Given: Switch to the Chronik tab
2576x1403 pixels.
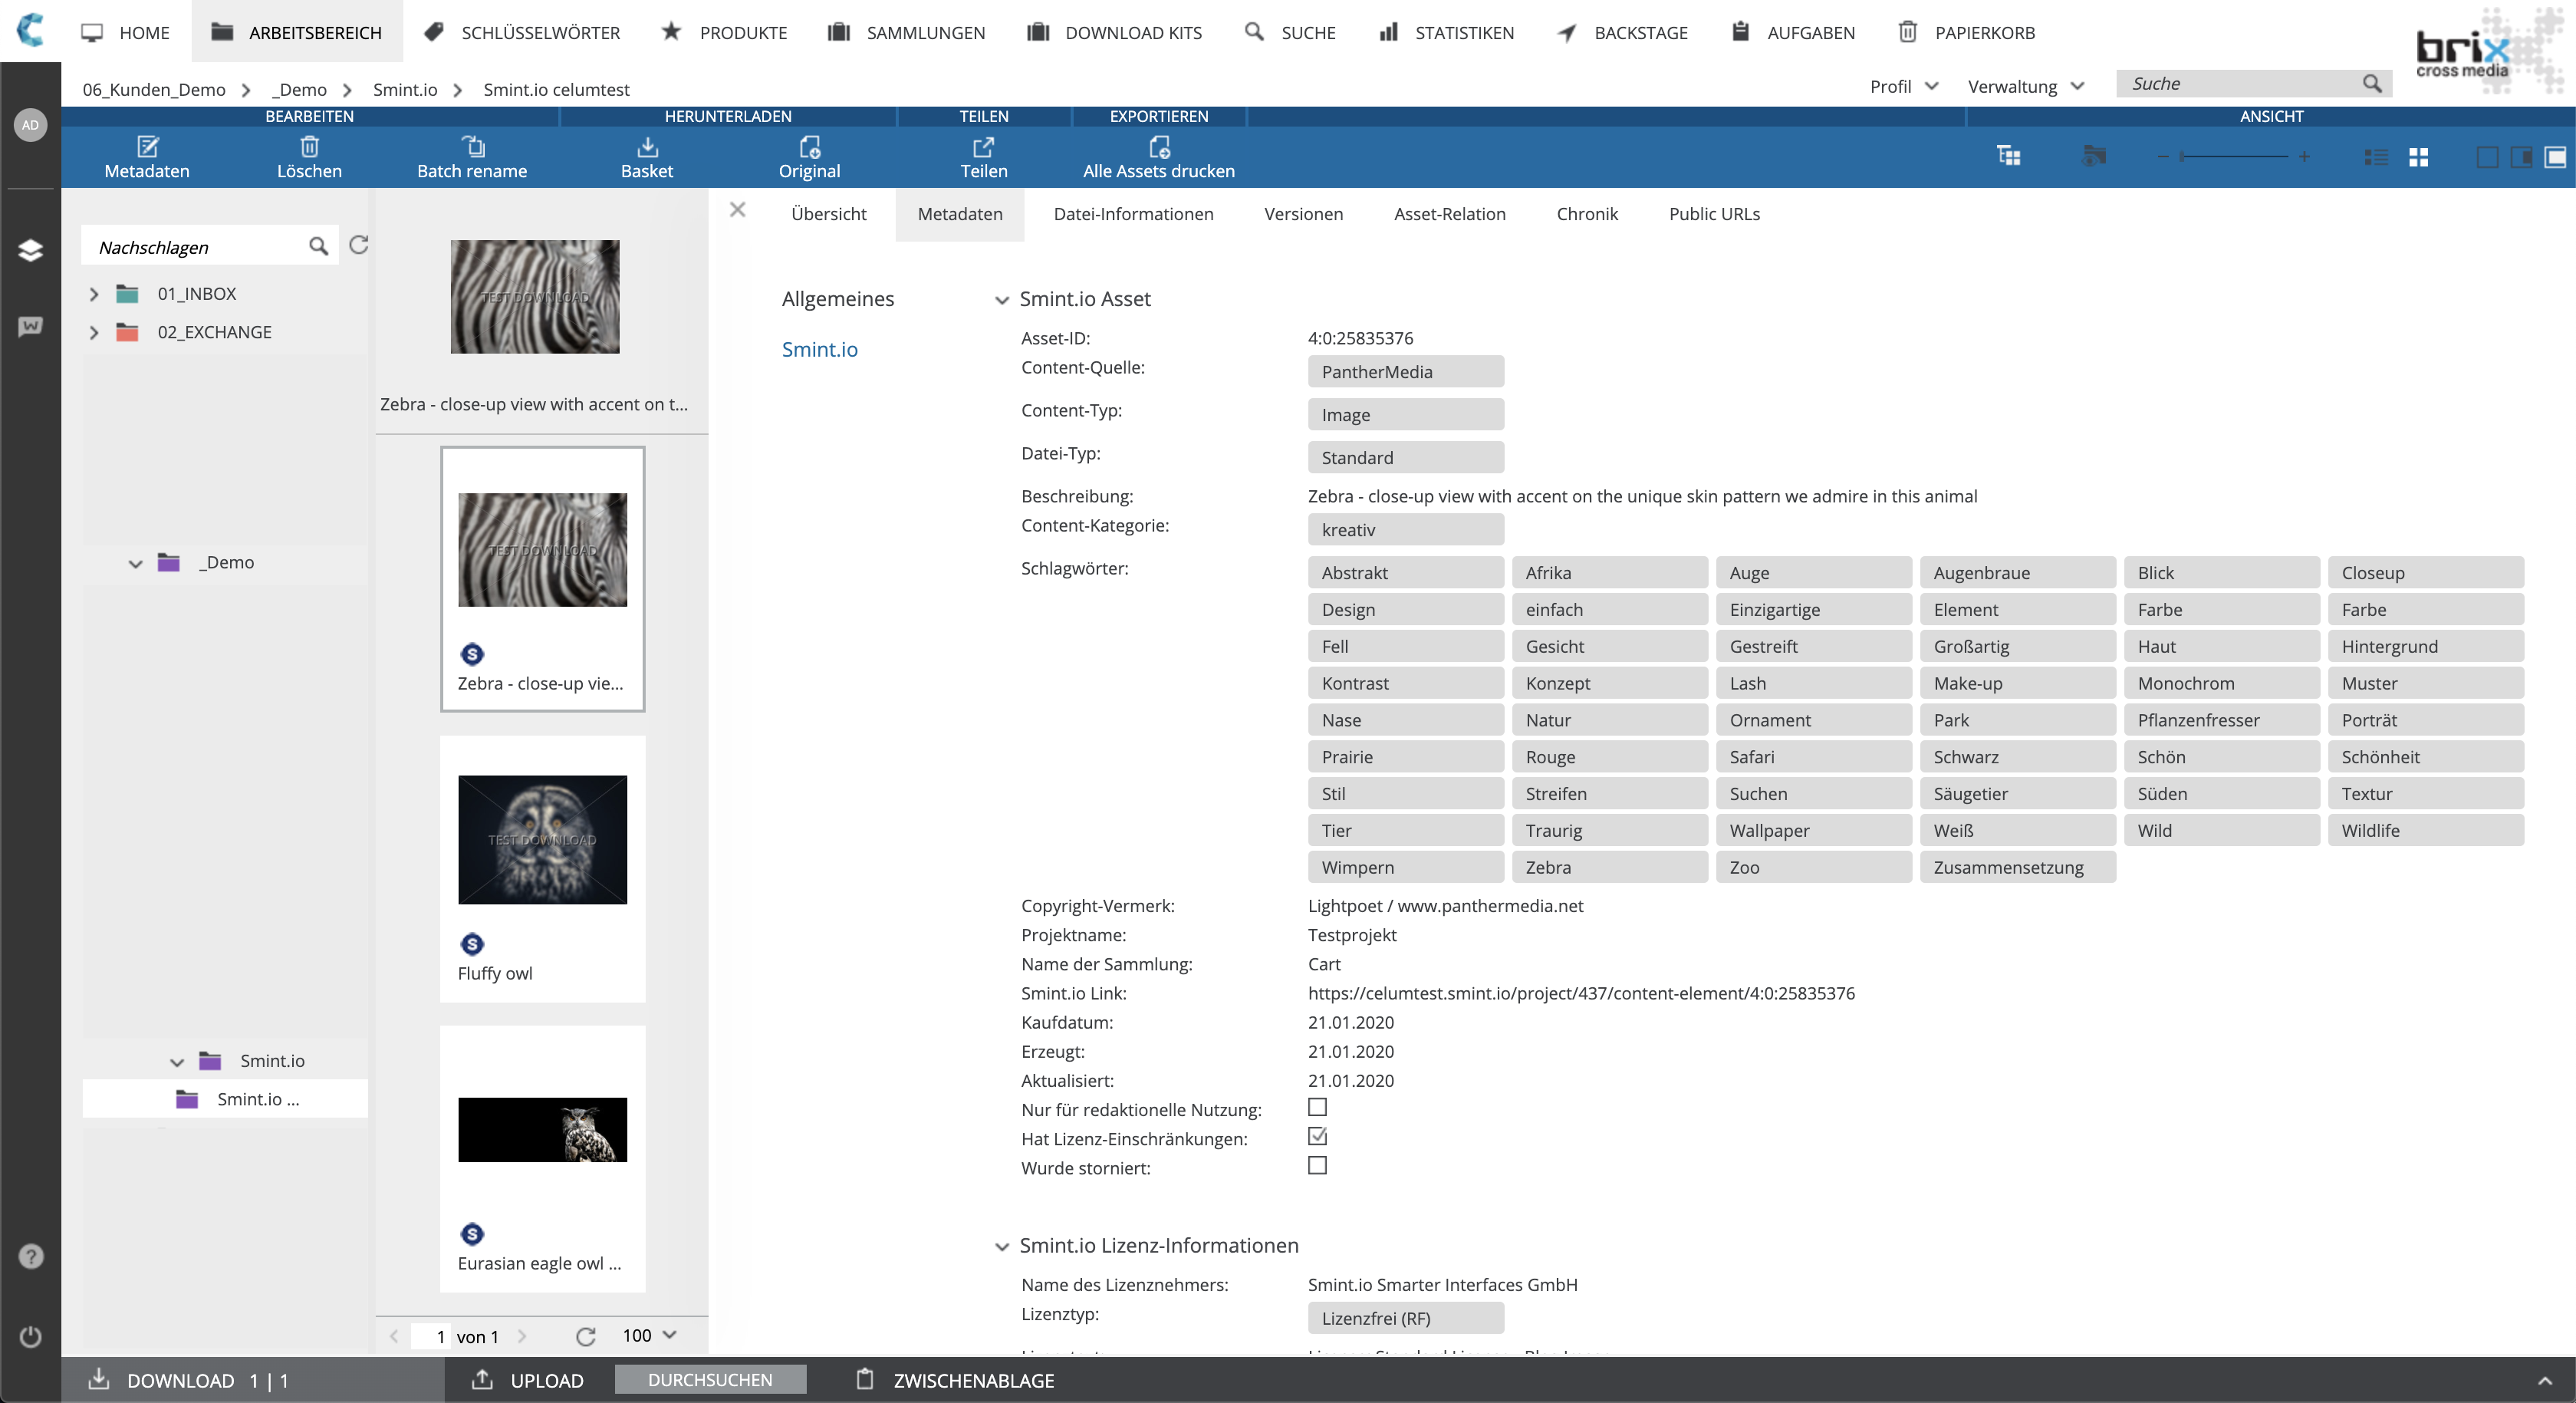Looking at the screenshot, I should click(x=1587, y=212).
